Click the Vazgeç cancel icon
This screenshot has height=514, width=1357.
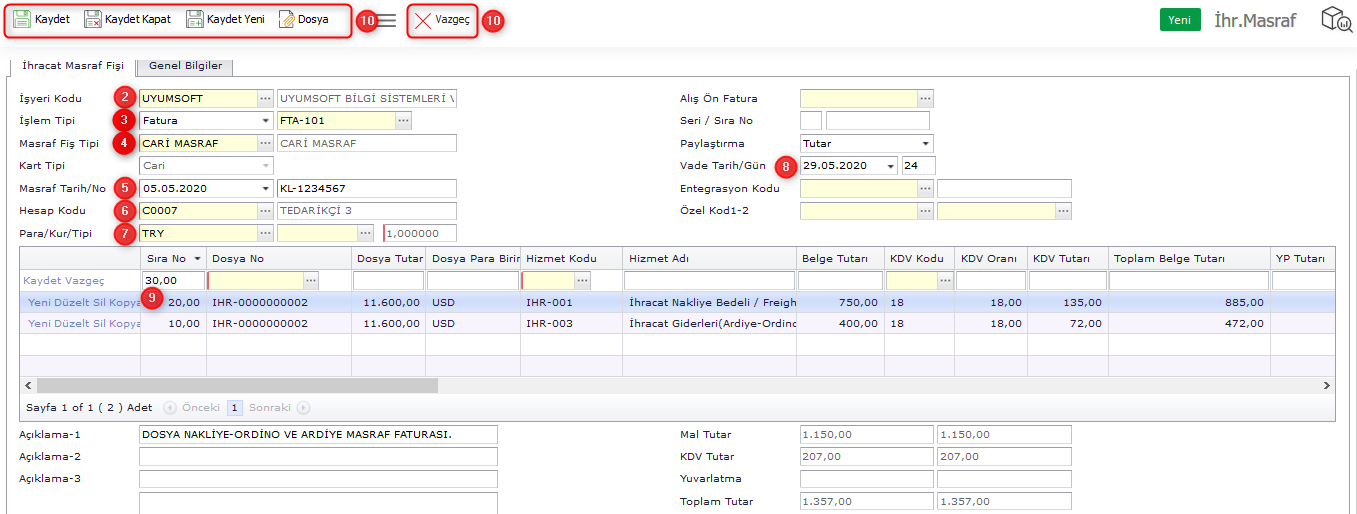click(x=424, y=20)
